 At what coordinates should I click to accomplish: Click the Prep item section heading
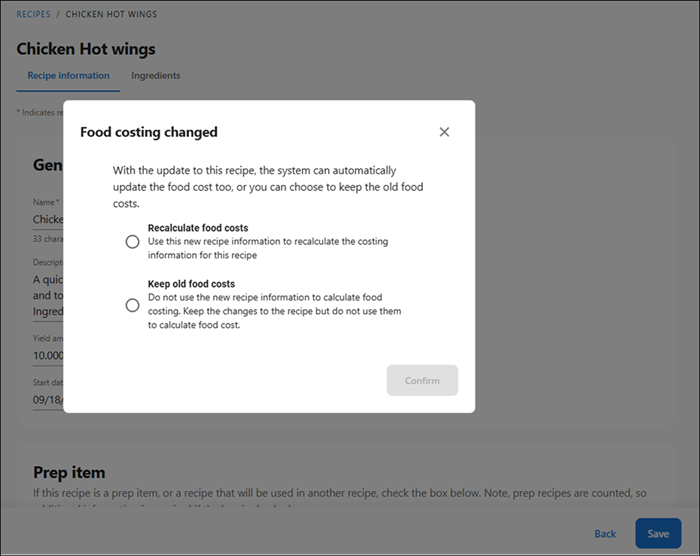pos(69,472)
